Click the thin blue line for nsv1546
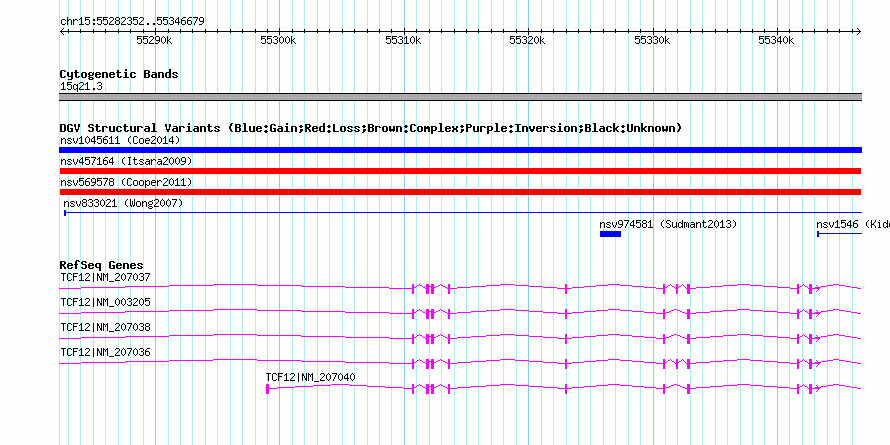This screenshot has height=445, width=890. pos(839,234)
